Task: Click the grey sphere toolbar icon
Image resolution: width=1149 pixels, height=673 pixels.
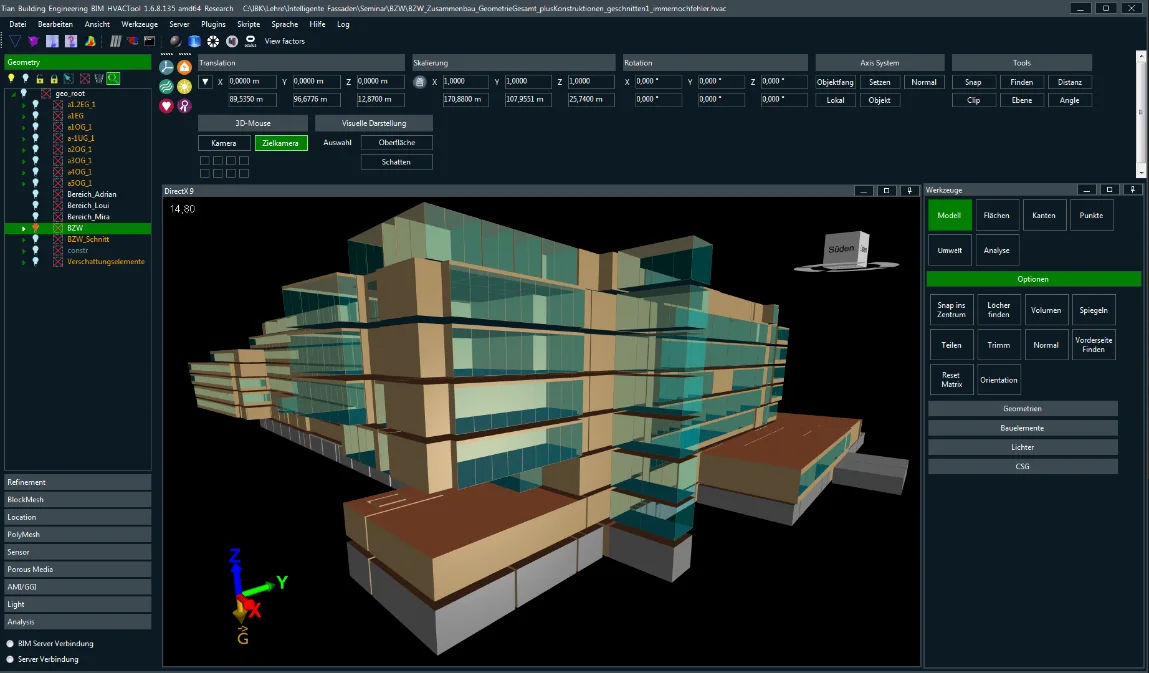Action: tap(176, 41)
